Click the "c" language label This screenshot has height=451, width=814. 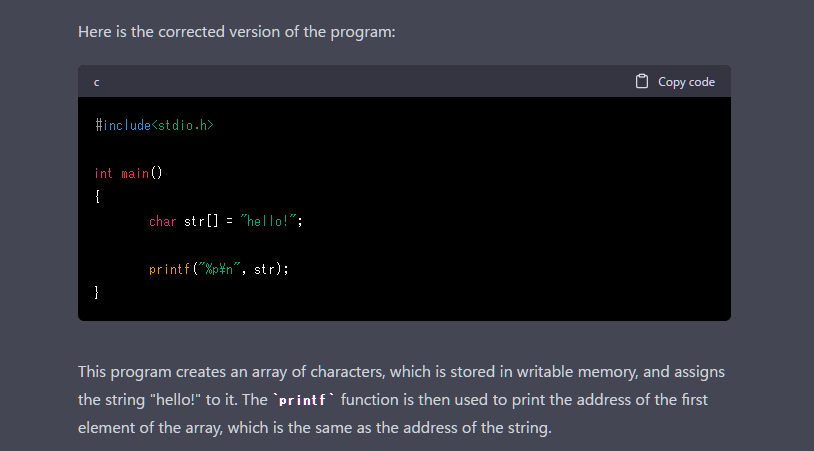pos(97,82)
